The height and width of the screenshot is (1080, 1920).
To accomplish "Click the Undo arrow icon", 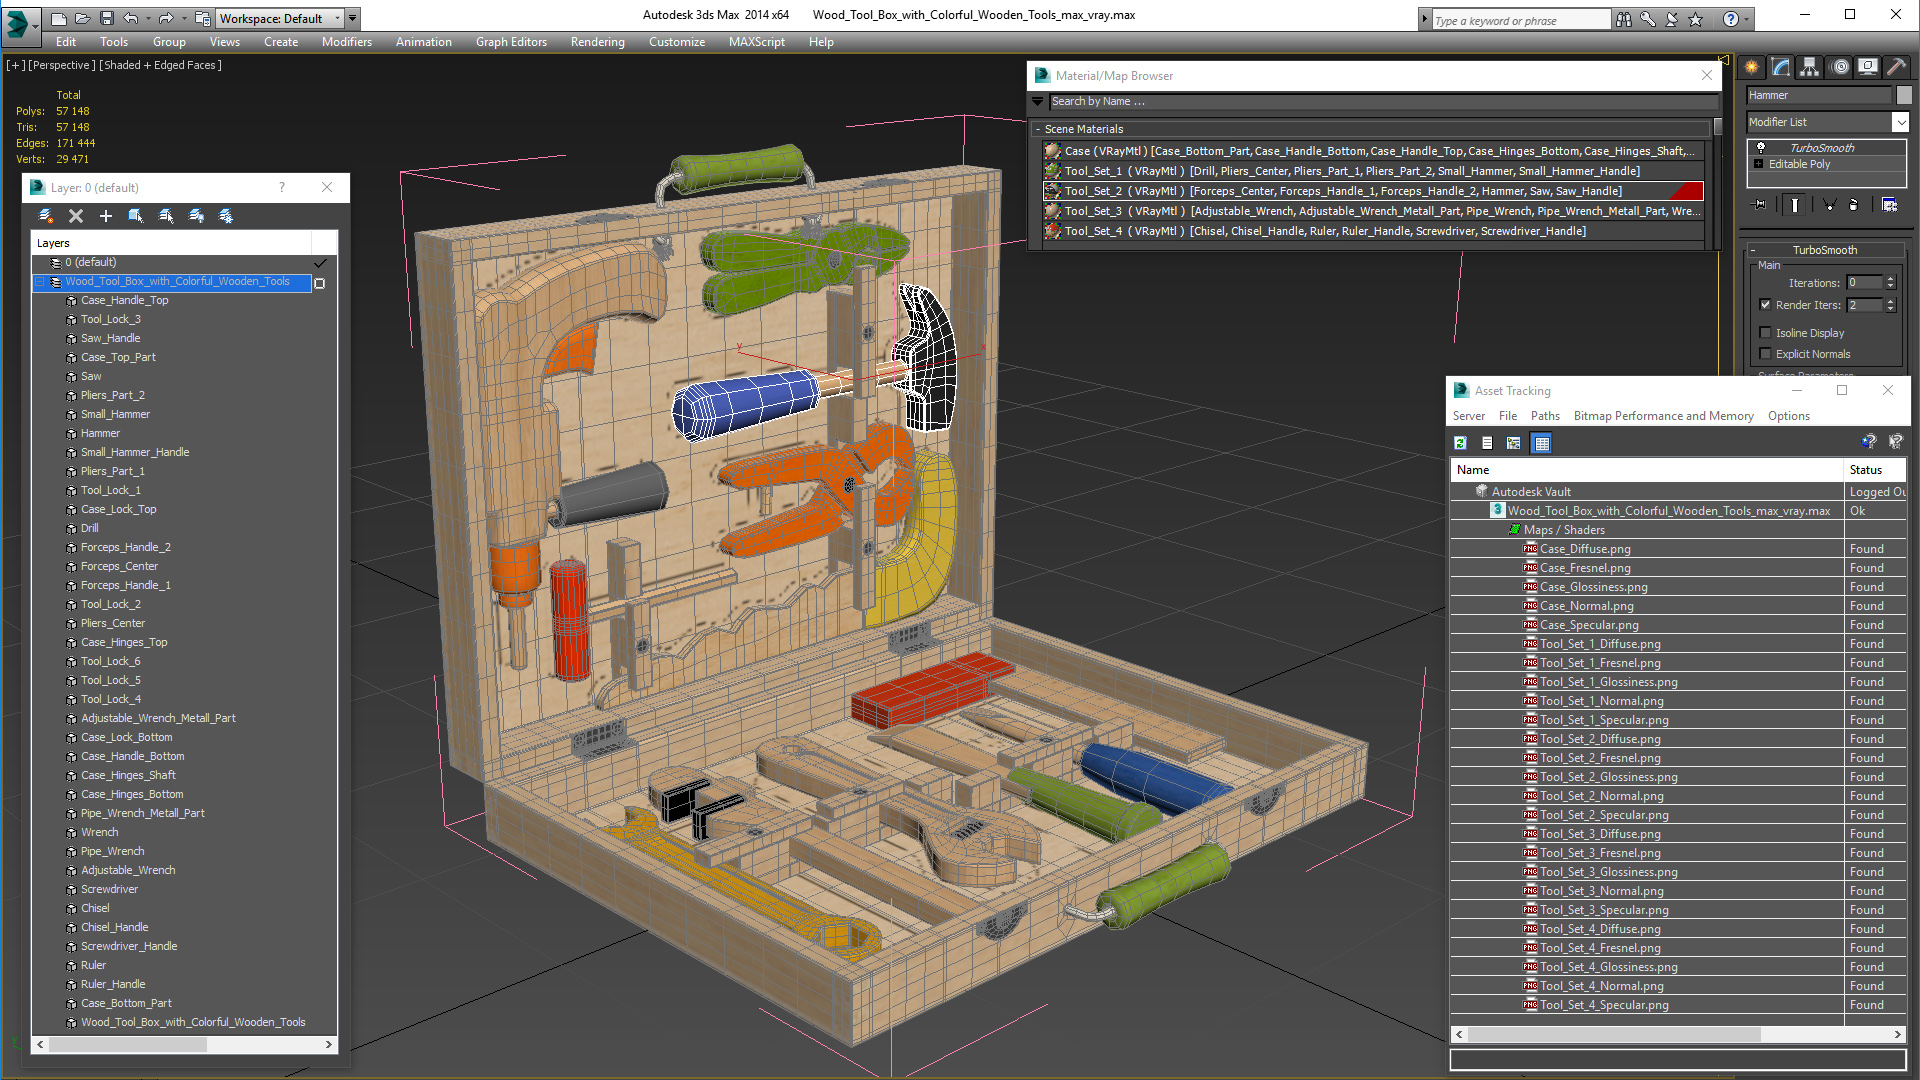I will [130, 18].
